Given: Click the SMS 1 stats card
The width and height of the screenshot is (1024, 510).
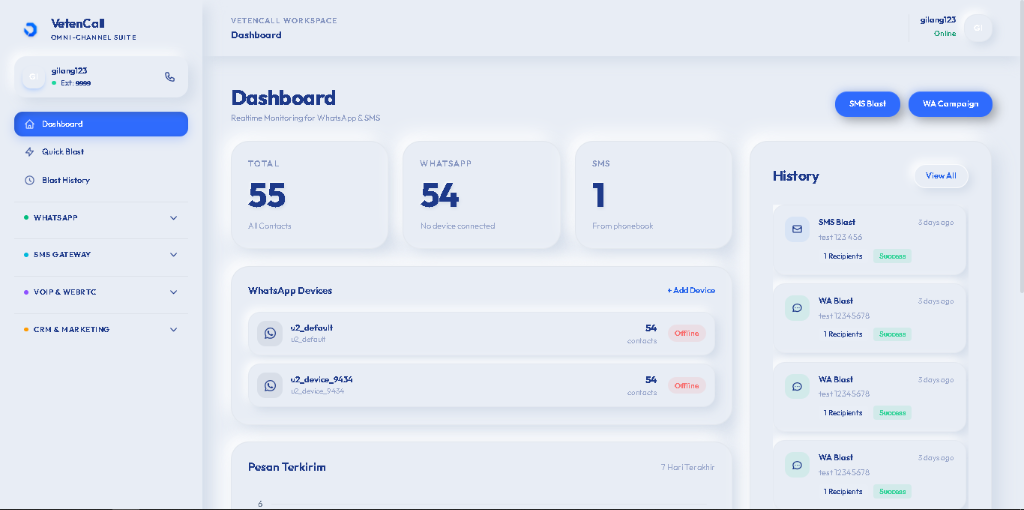Looking at the screenshot, I should 653,195.
